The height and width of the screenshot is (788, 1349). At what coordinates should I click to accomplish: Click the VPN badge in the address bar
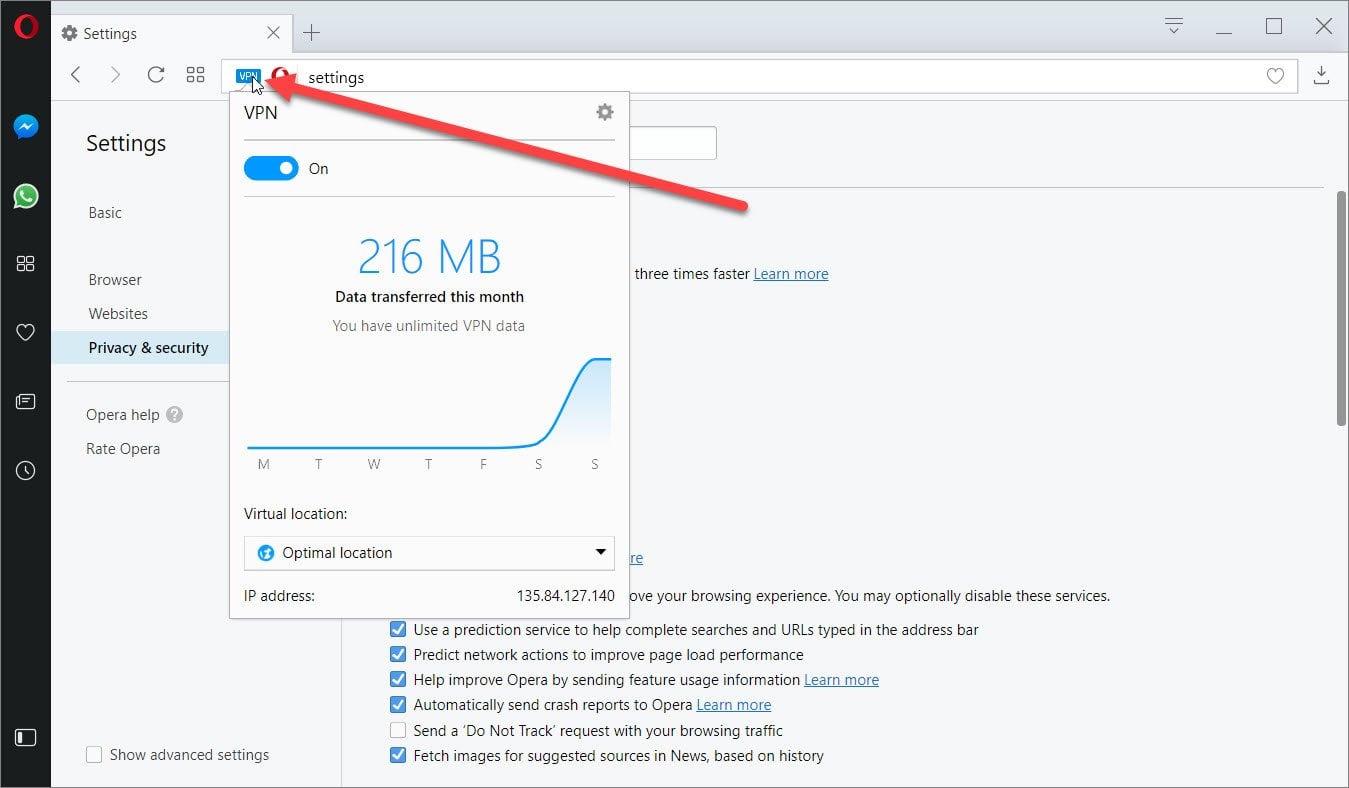[247, 75]
